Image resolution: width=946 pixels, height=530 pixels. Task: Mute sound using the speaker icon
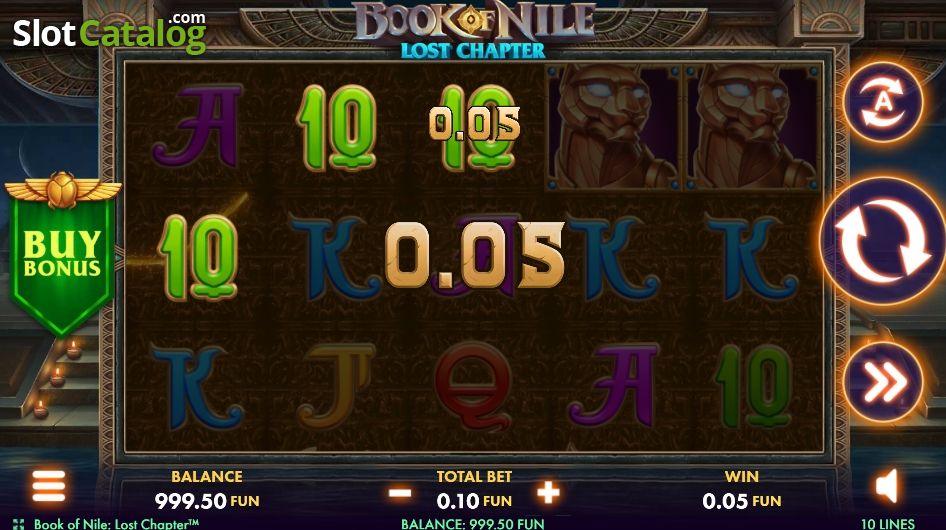(x=887, y=487)
